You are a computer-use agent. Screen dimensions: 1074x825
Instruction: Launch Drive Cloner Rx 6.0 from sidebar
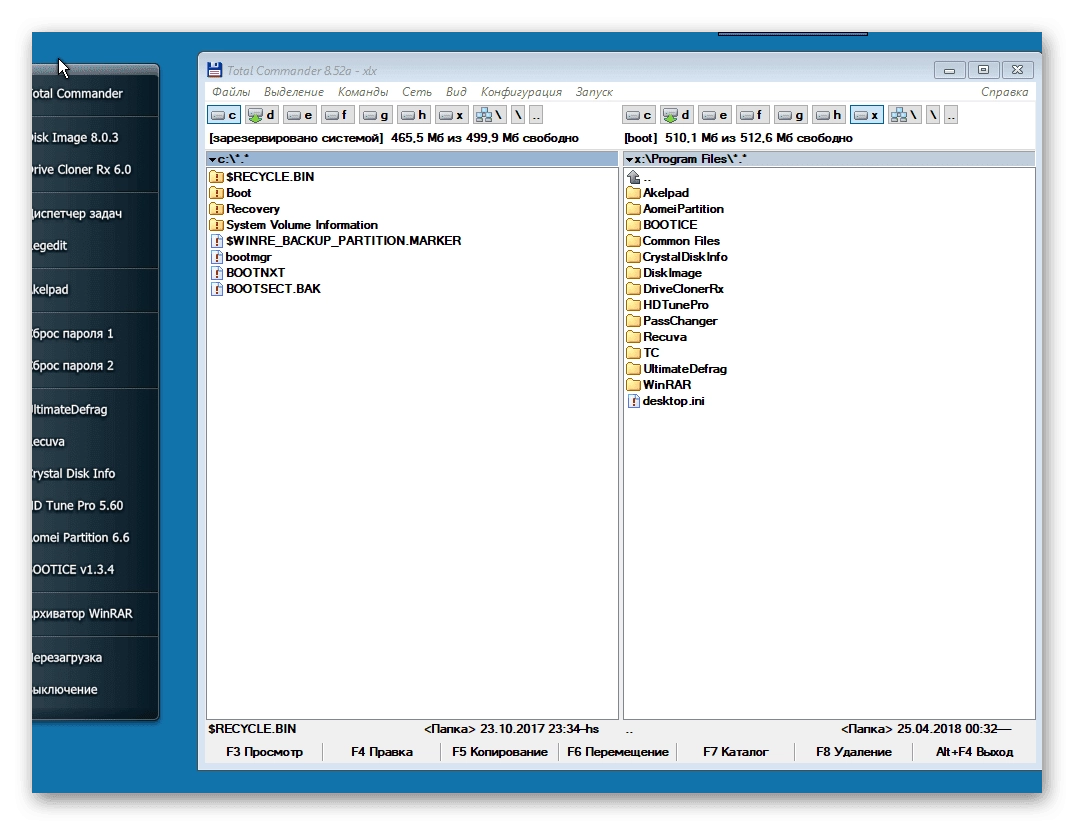coord(83,170)
